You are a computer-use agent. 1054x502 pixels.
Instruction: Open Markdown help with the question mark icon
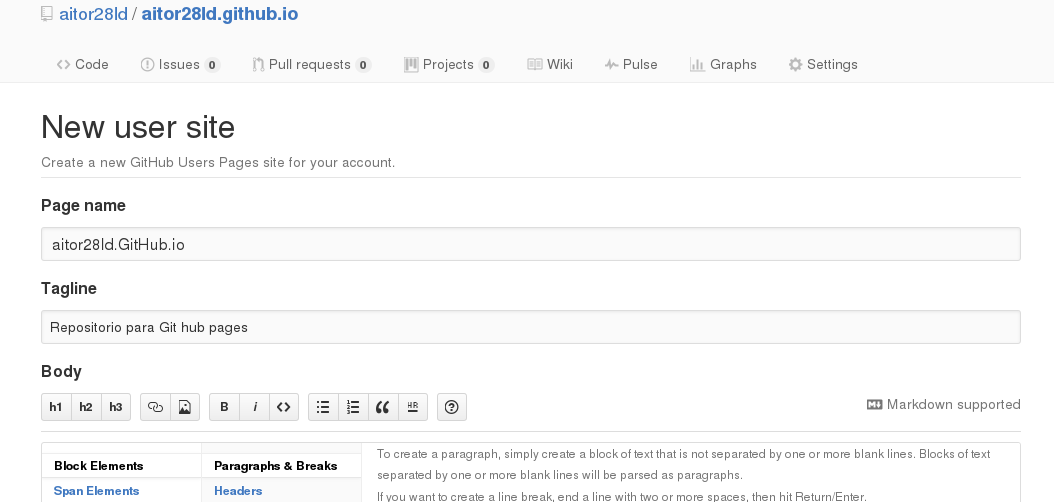(452, 407)
